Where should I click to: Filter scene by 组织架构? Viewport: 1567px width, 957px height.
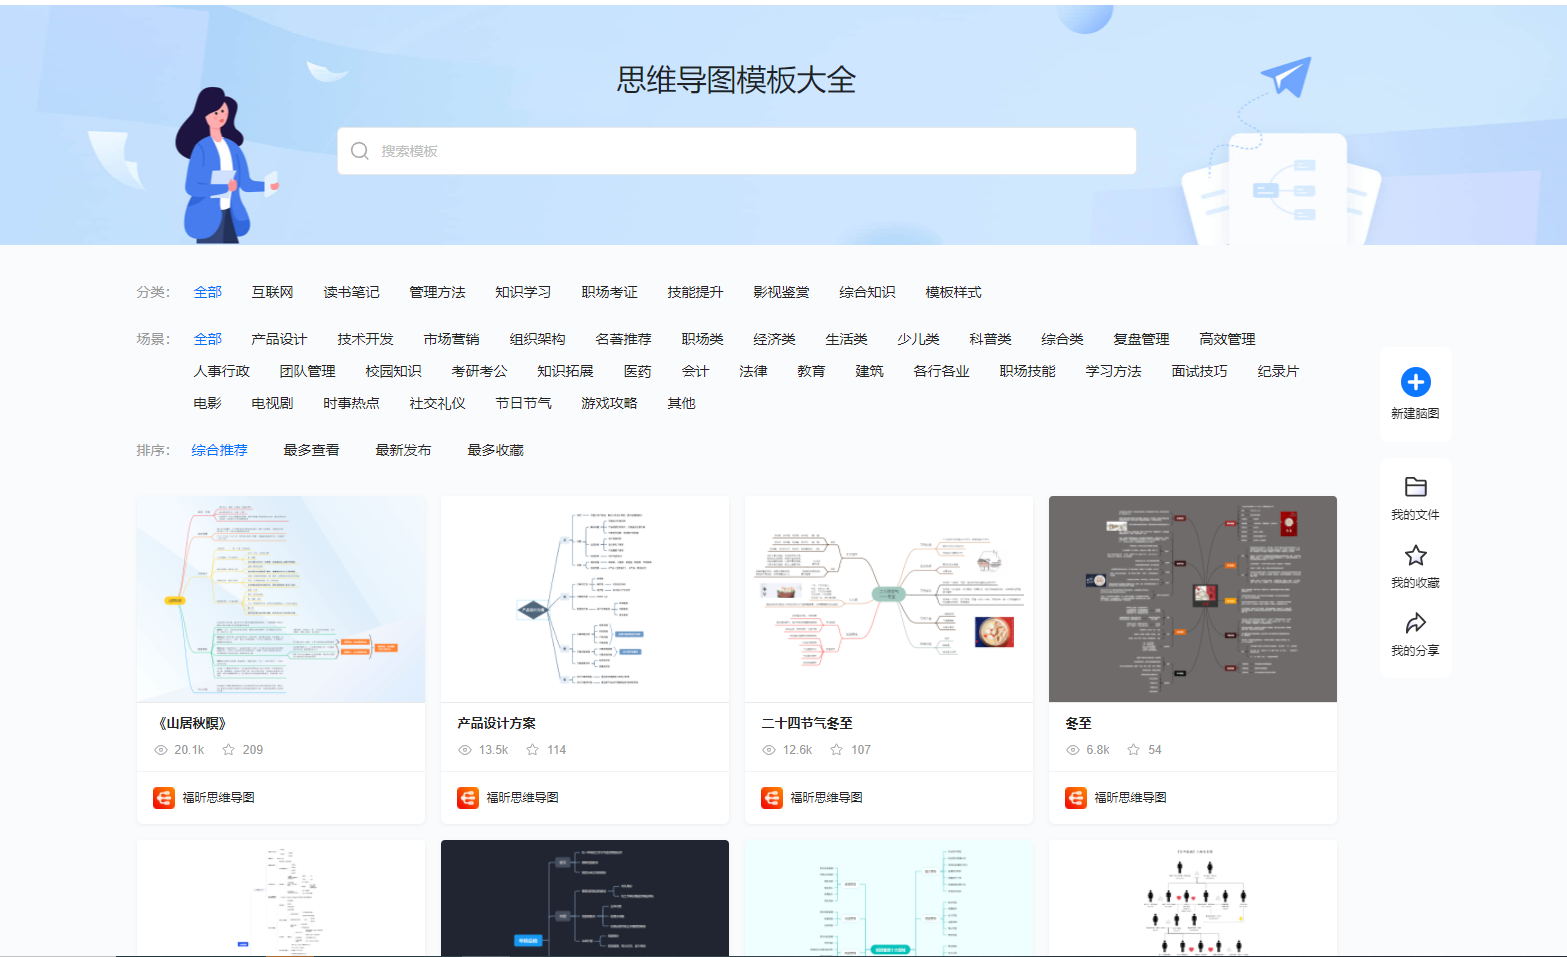click(x=538, y=339)
